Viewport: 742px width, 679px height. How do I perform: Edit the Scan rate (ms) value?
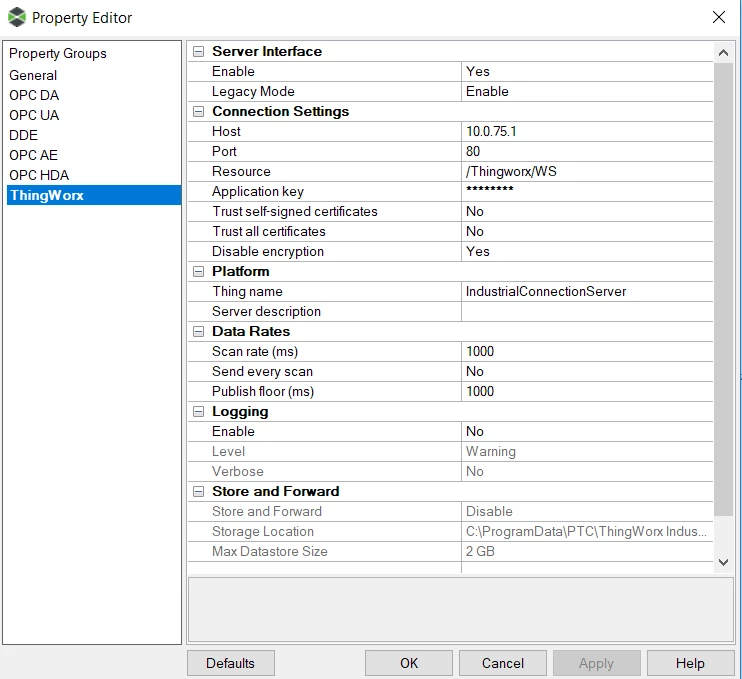587,351
